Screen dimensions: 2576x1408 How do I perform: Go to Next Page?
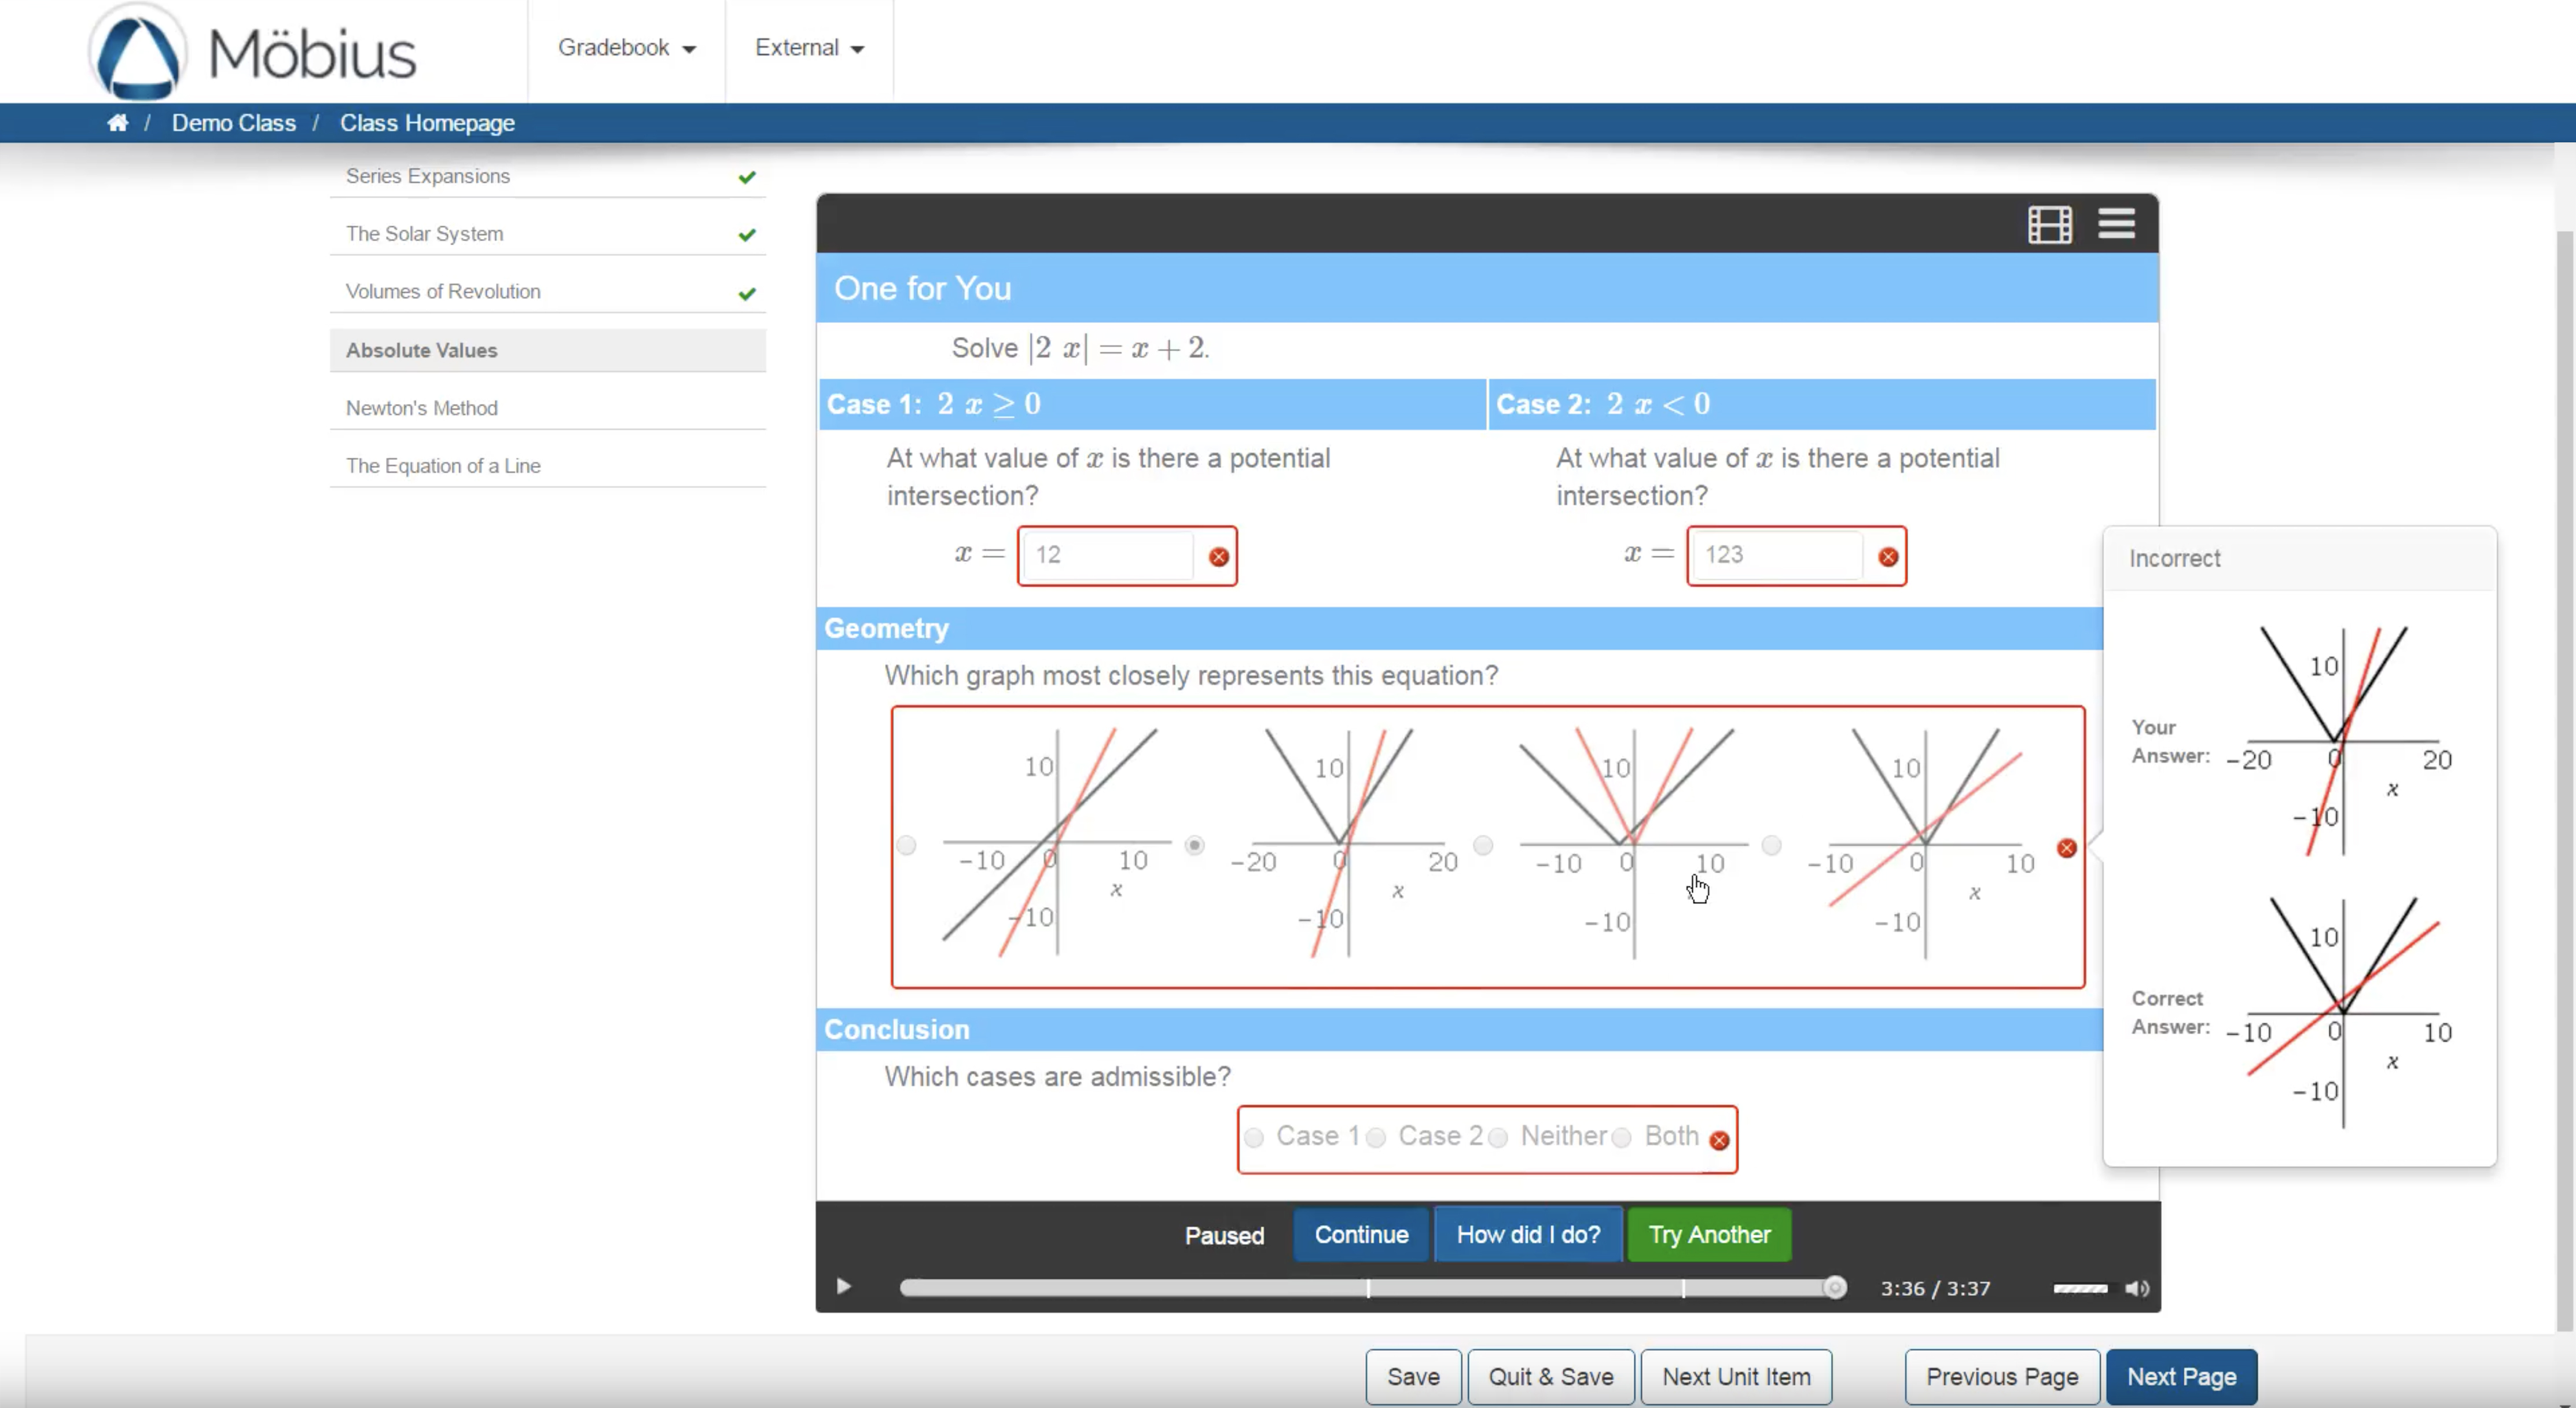coord(2181,1377)
